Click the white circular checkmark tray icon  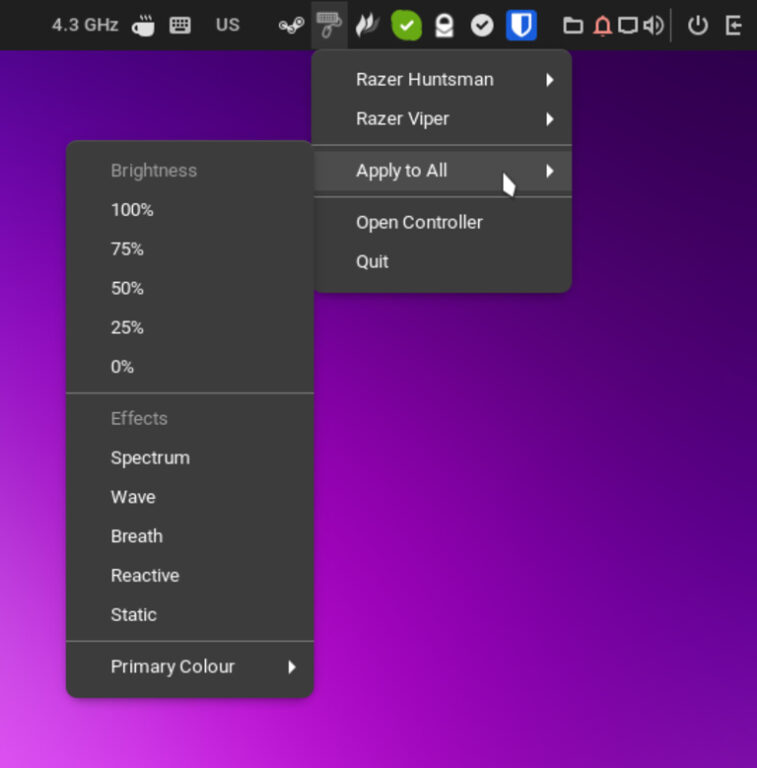coord(482,25)
